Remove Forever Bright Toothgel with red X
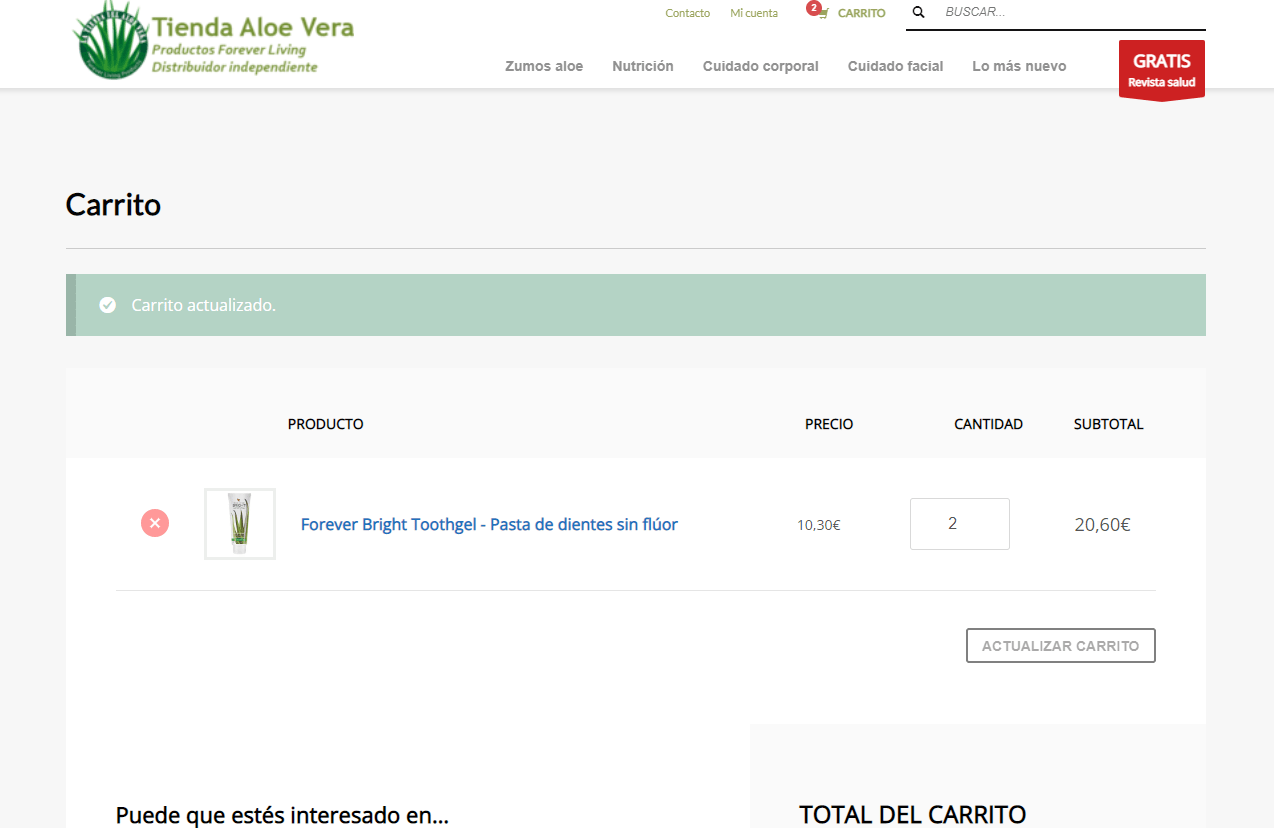This screenshot has width=1274, height=828. (x=155, y=523)
